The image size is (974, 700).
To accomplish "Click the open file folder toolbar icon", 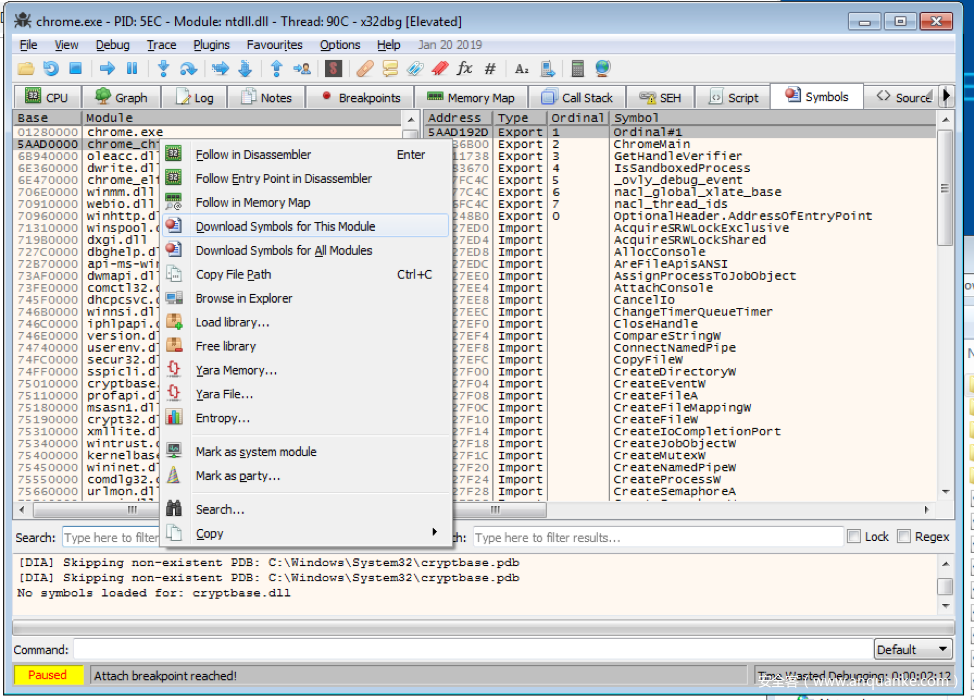I will (x=26, y=68).
